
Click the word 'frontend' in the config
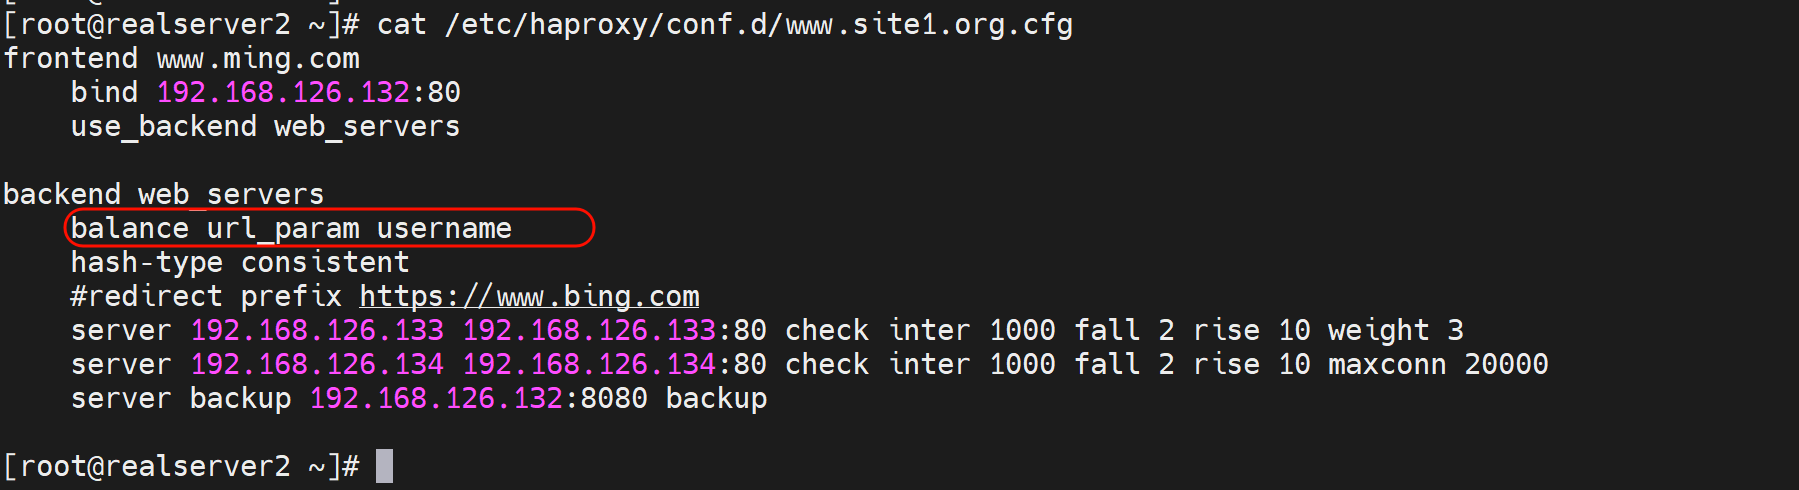tap(70, 58)
